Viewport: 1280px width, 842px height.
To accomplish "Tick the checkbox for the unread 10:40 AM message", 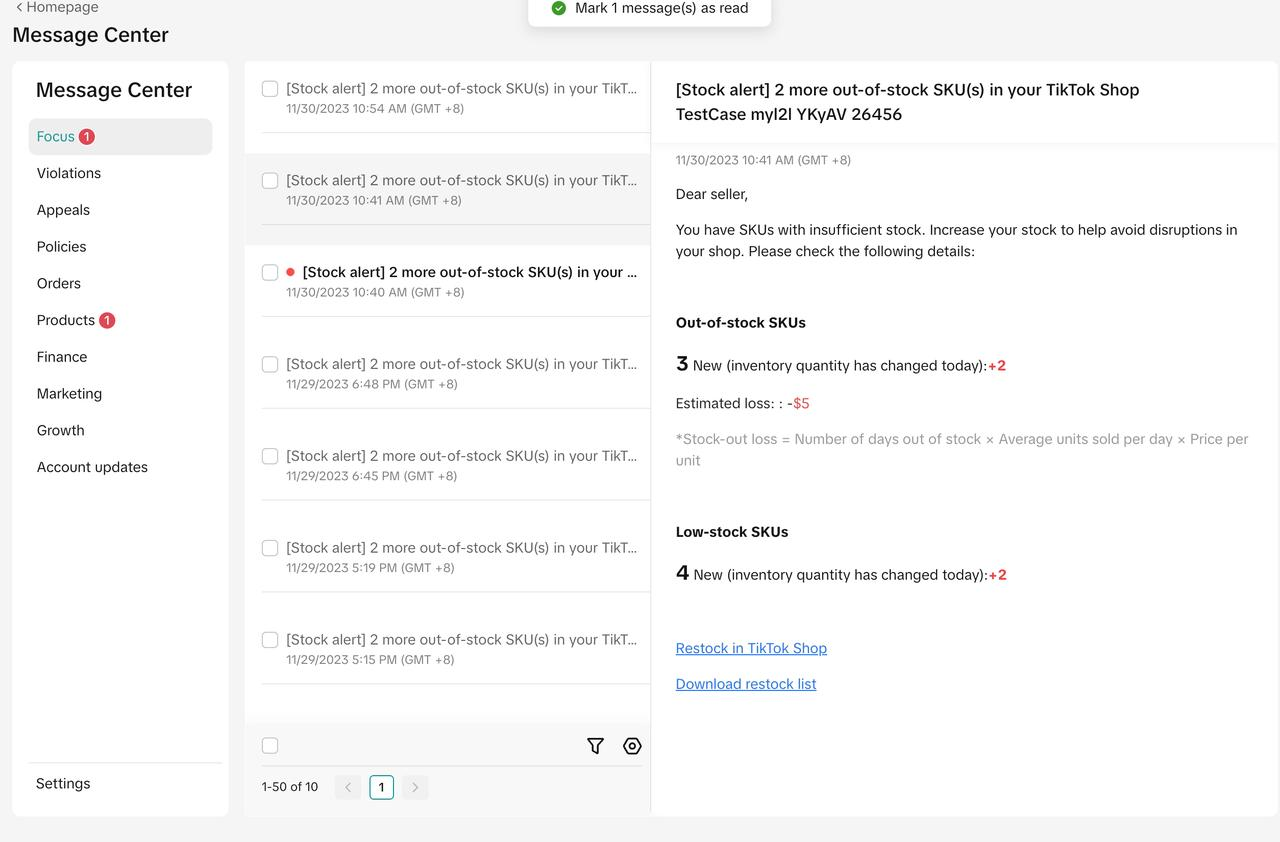I will pyautogui.click(x=270, y=273).
